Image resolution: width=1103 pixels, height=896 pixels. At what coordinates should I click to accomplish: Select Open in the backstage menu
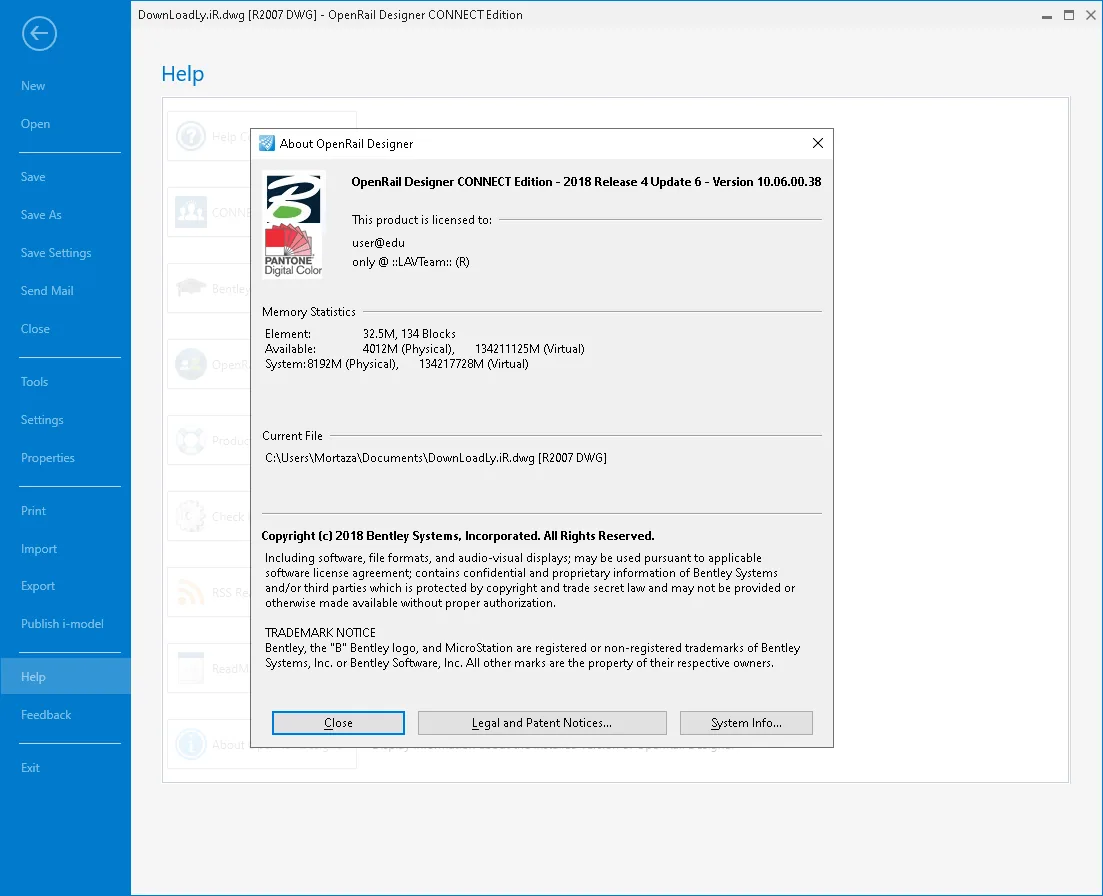(x=35, y=124)
